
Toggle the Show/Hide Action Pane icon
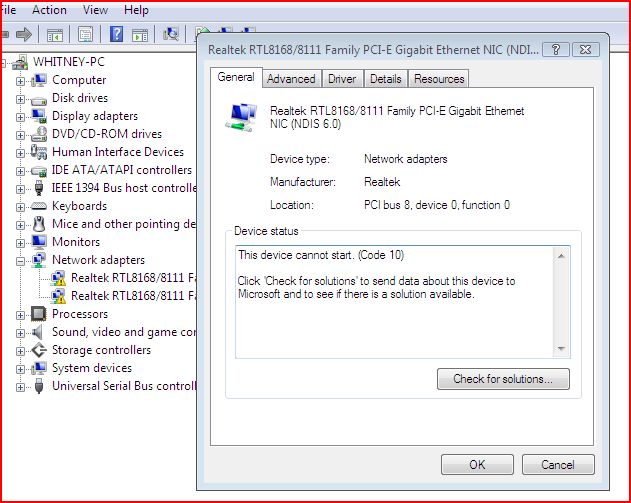click(x=140, y=35)
